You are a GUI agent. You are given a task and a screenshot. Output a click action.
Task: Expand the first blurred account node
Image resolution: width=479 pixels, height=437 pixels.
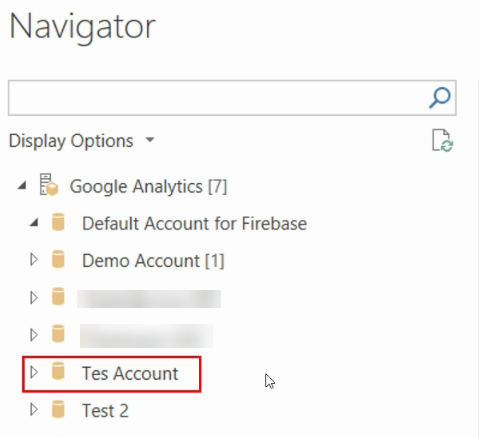tap(34, 298)
